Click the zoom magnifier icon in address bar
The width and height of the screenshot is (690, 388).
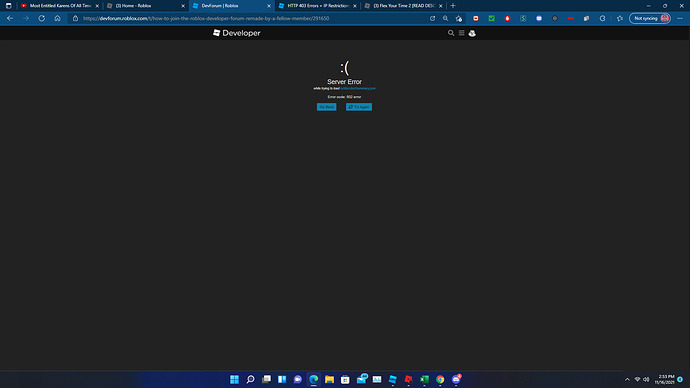(x=445, y=18)
